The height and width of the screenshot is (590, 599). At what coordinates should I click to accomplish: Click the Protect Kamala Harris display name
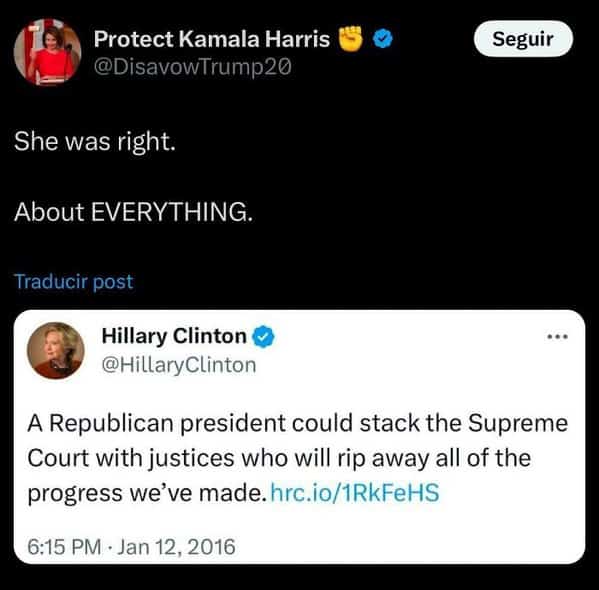tap(211, 39)
